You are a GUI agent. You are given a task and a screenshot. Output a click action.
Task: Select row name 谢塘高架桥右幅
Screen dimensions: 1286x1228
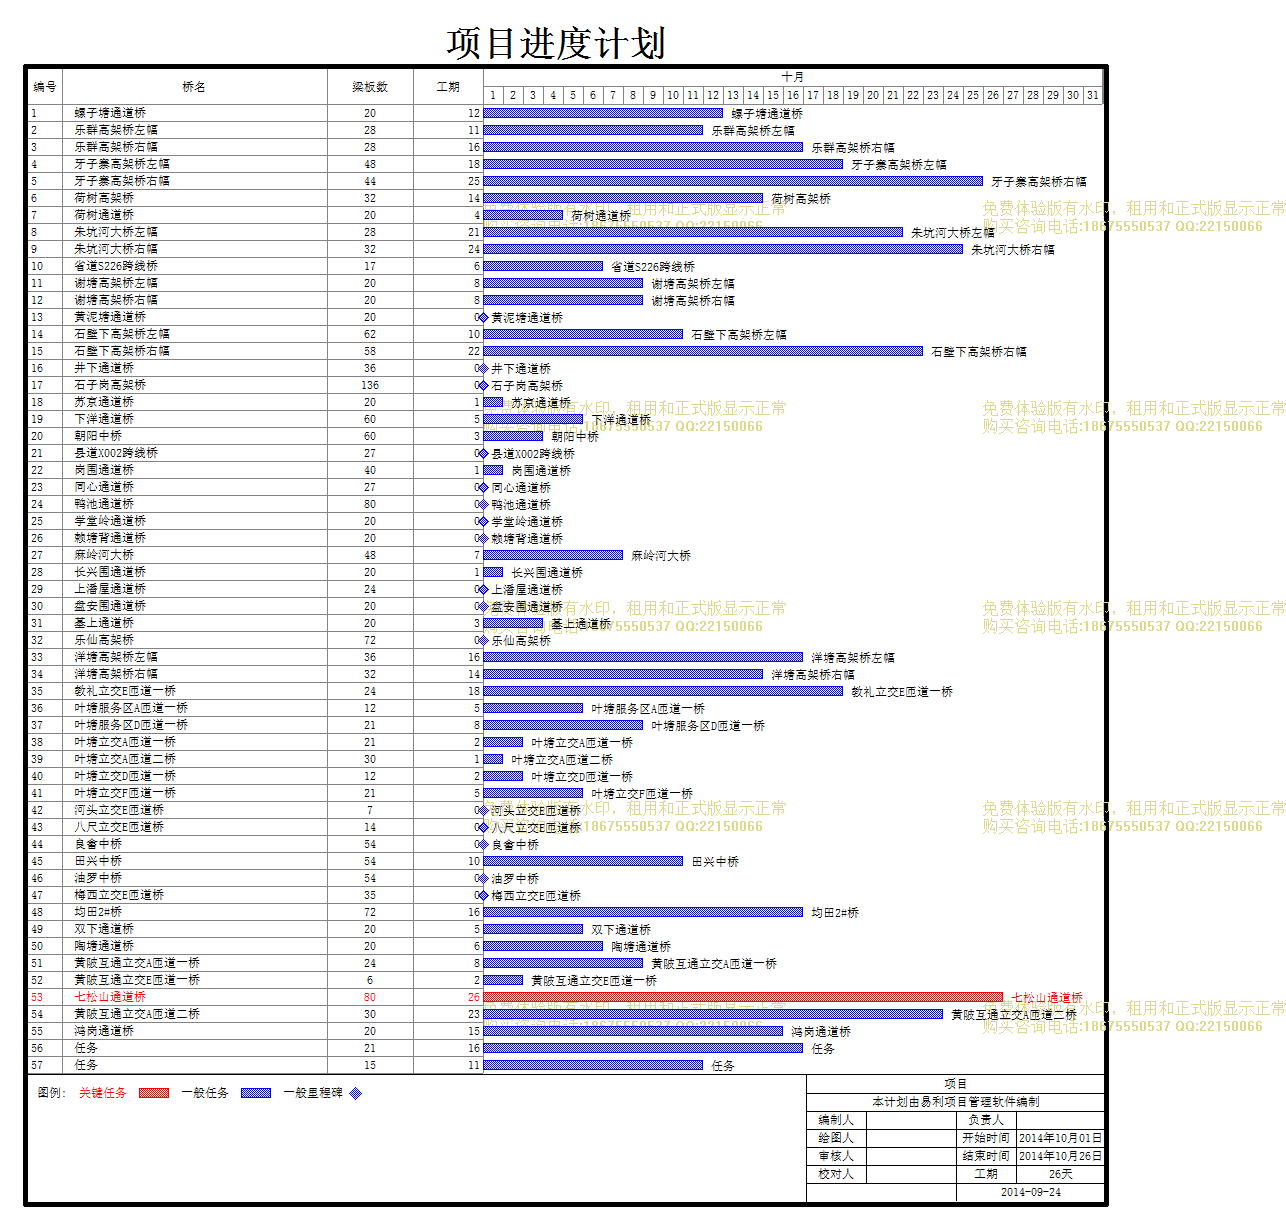[x=116, y=300]
